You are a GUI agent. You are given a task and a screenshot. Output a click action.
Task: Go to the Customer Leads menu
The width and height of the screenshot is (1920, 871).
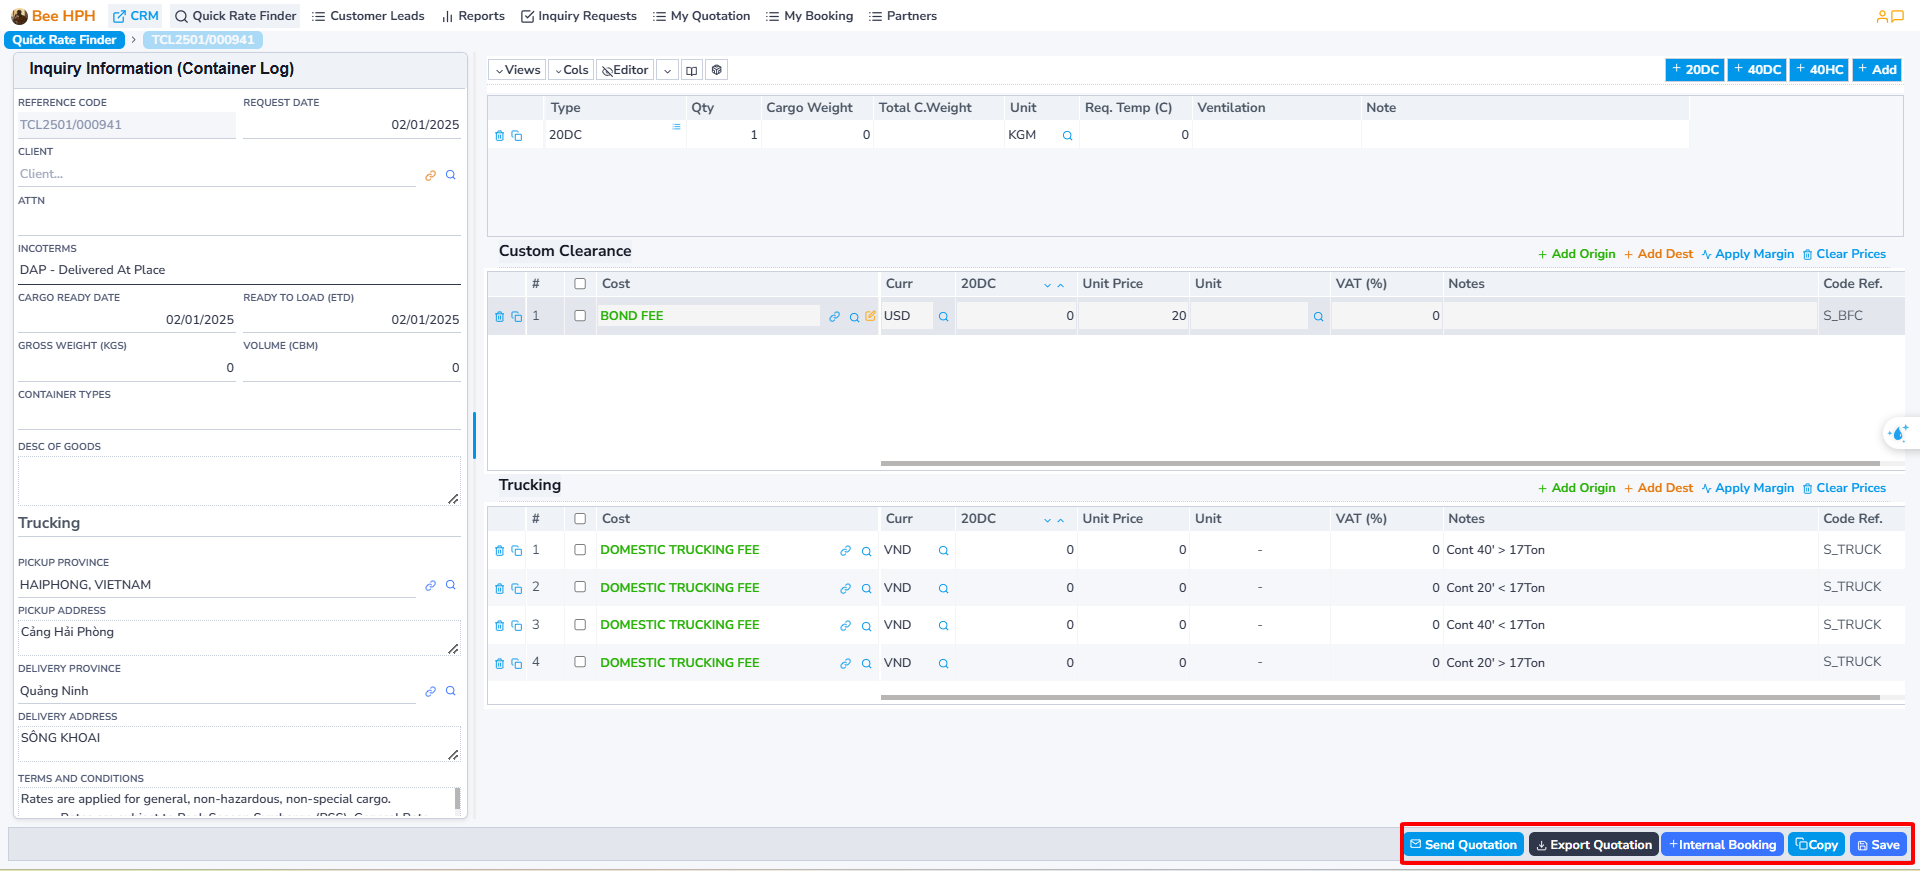[368, 16]
